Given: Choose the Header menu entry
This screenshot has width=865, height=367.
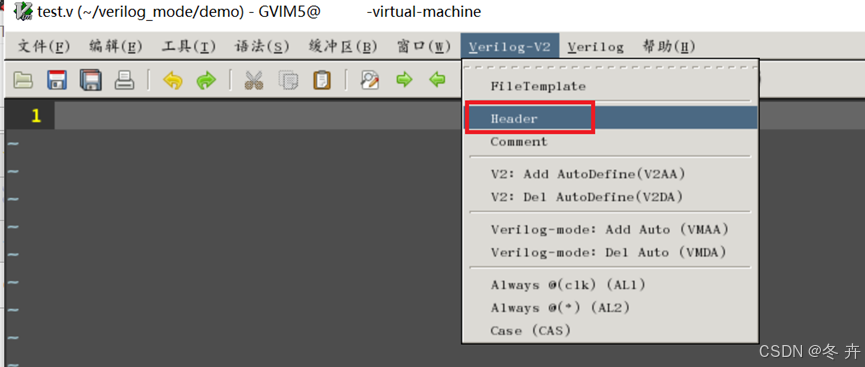Looking at the screenshot, I should pos(611,119).
